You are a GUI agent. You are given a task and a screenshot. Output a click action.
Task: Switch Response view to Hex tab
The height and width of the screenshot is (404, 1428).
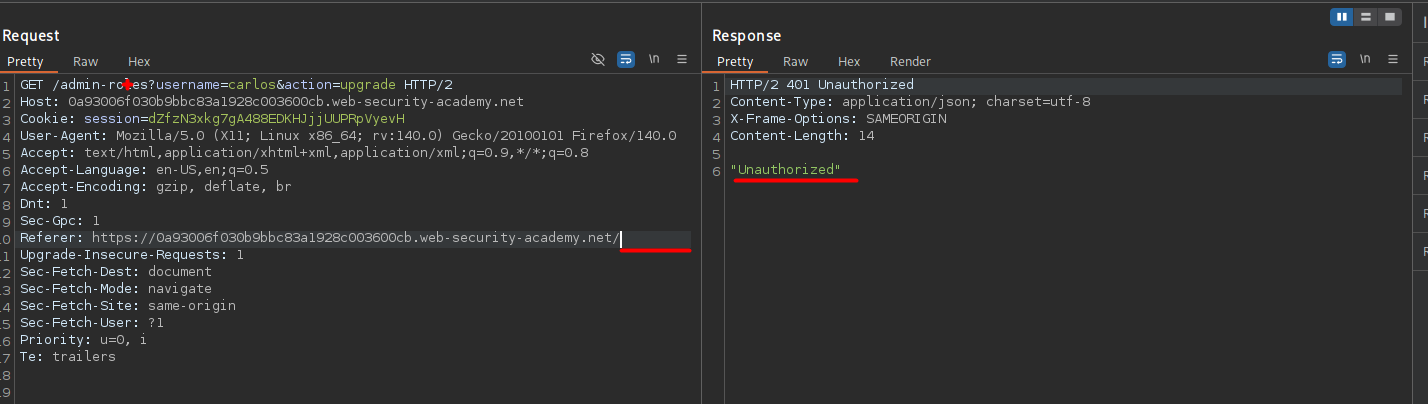tap(849, 62)
